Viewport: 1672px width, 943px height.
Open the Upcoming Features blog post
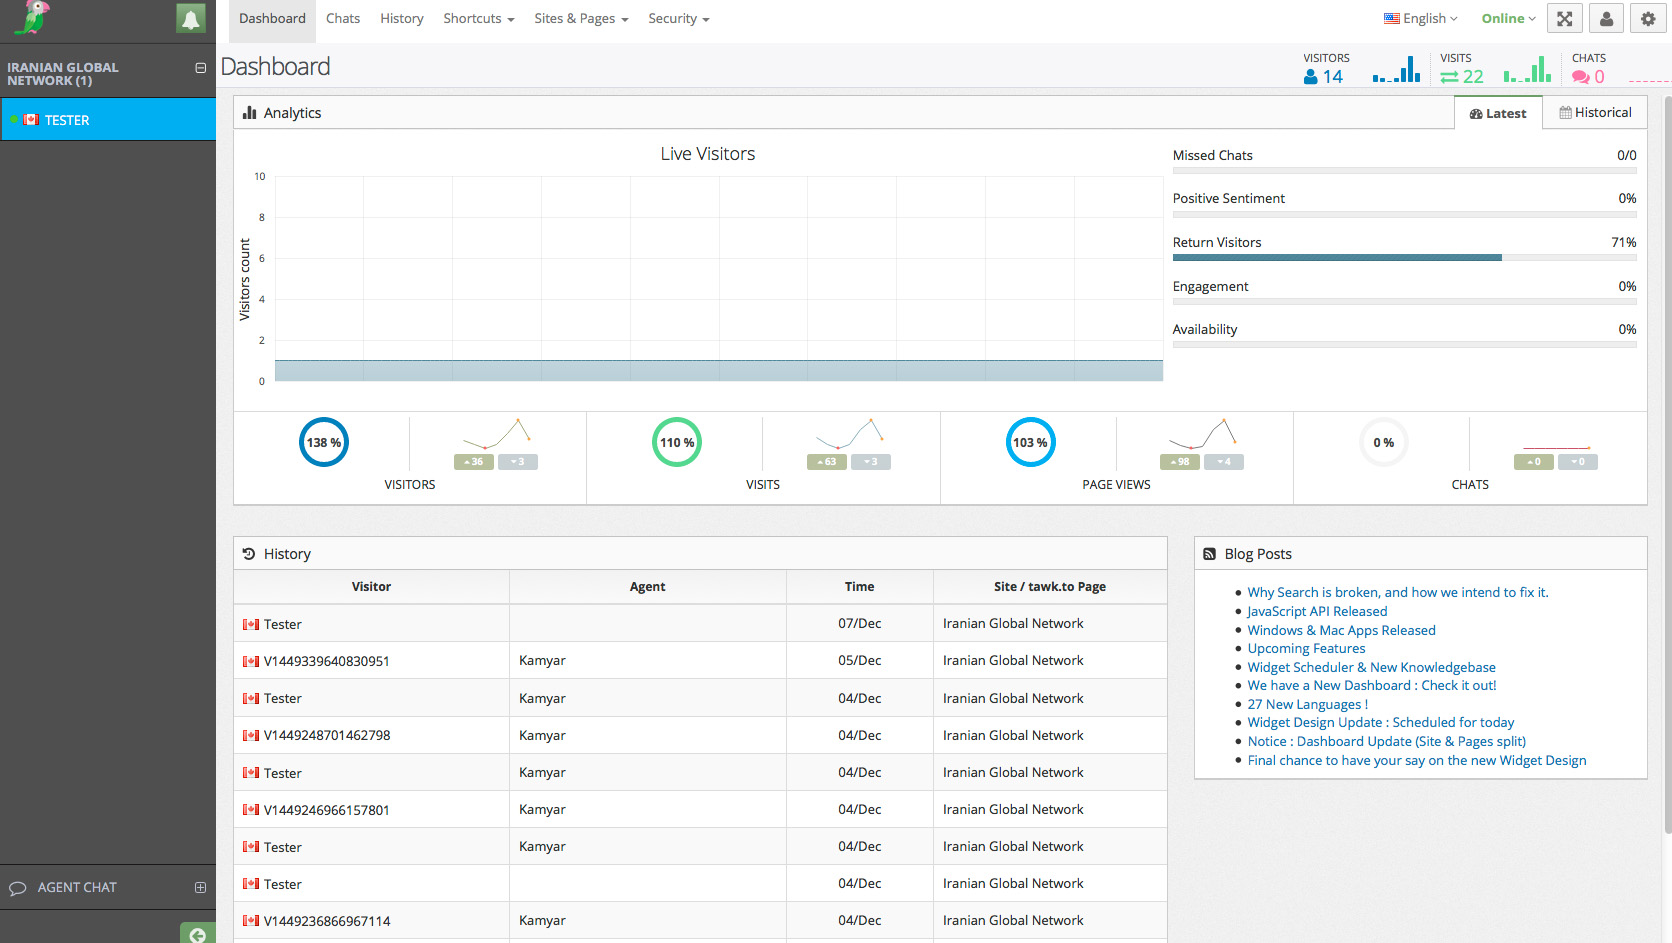[x=1306, y=648]
